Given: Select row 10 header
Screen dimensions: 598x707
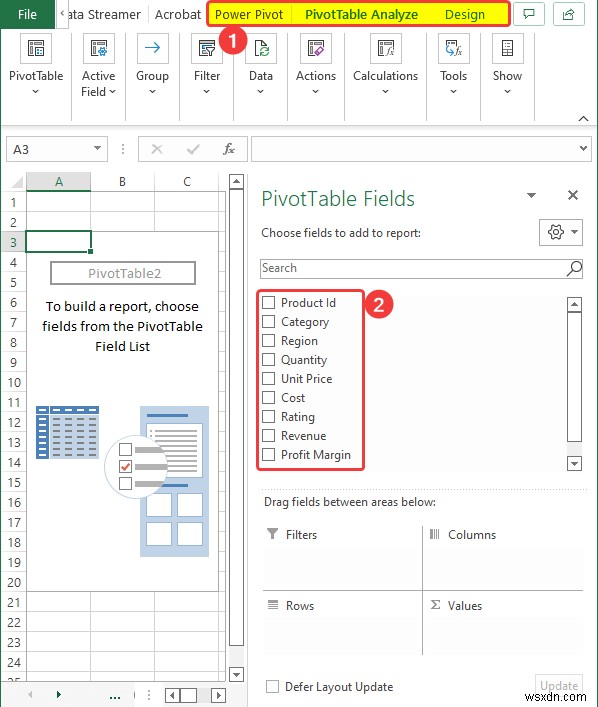Looking at the screenshot, I should 14,382.
